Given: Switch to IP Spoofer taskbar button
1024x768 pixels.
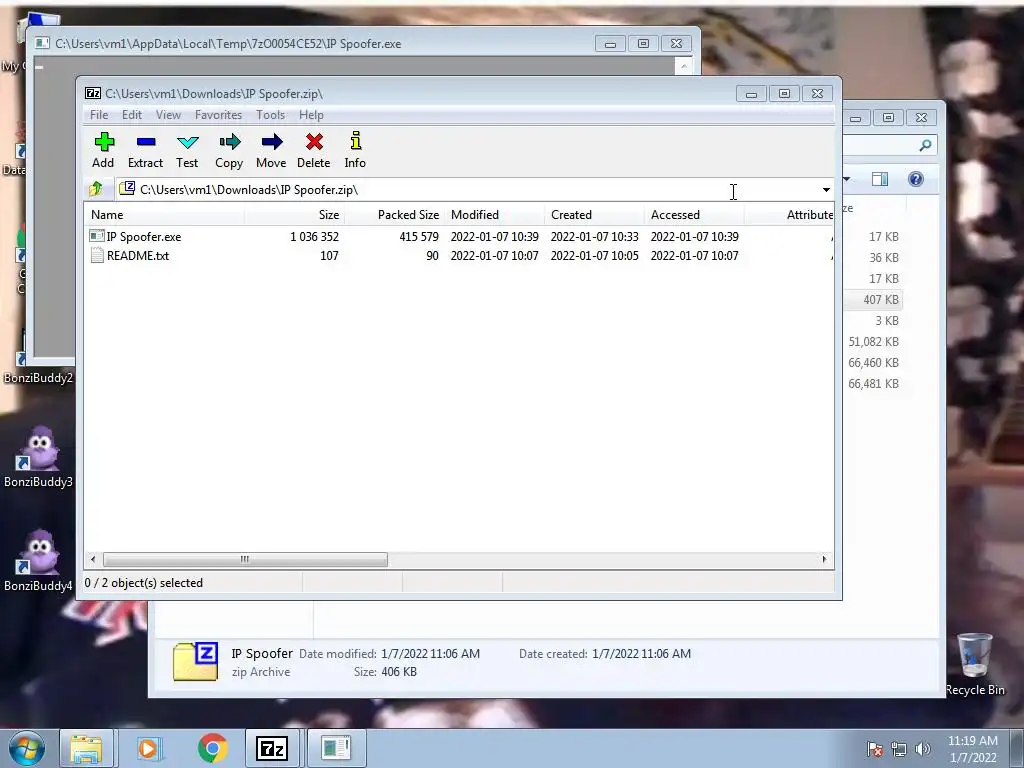Looking at the screenshot, I should click(336, 748).
